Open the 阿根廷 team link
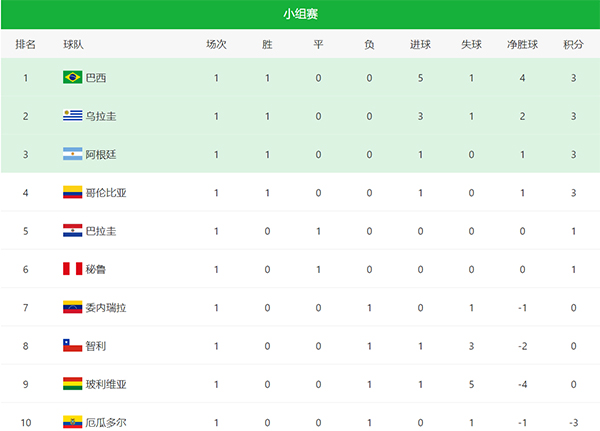This screenshot has width=600, height=431. (101, 154)
